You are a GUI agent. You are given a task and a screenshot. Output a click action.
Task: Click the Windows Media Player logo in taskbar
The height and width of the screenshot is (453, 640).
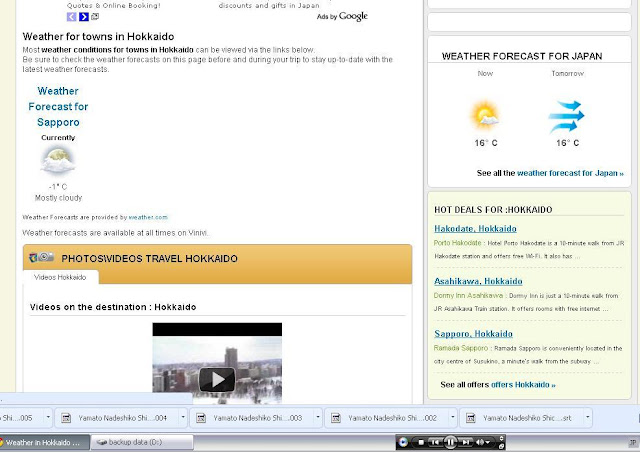point(403,442)
